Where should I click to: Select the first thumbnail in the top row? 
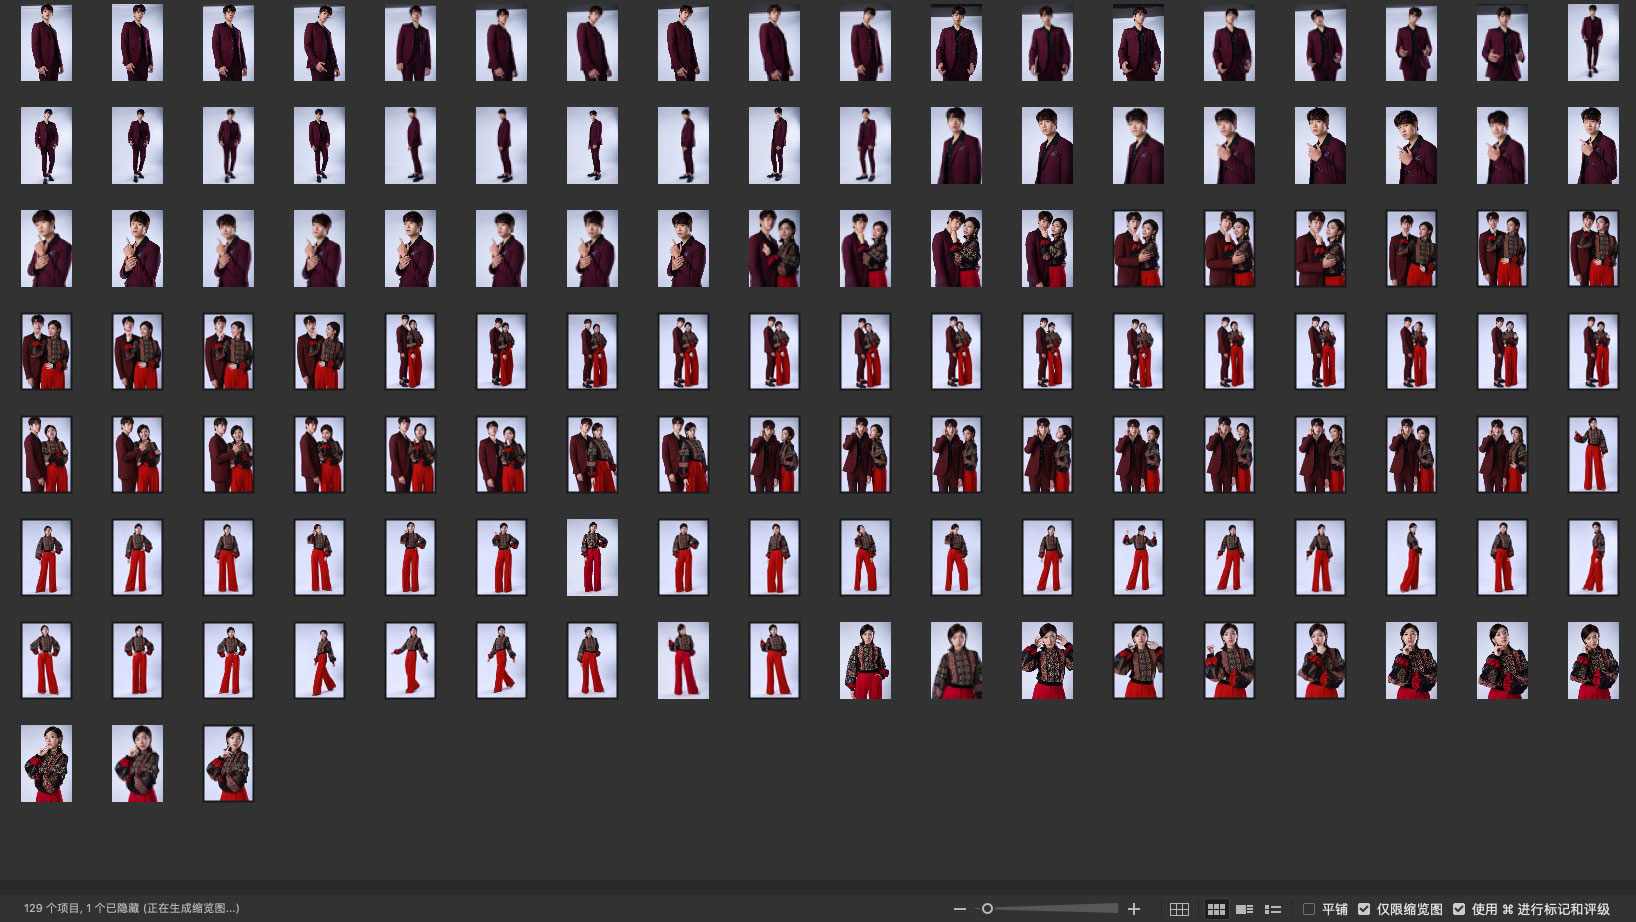coord(46,43)
